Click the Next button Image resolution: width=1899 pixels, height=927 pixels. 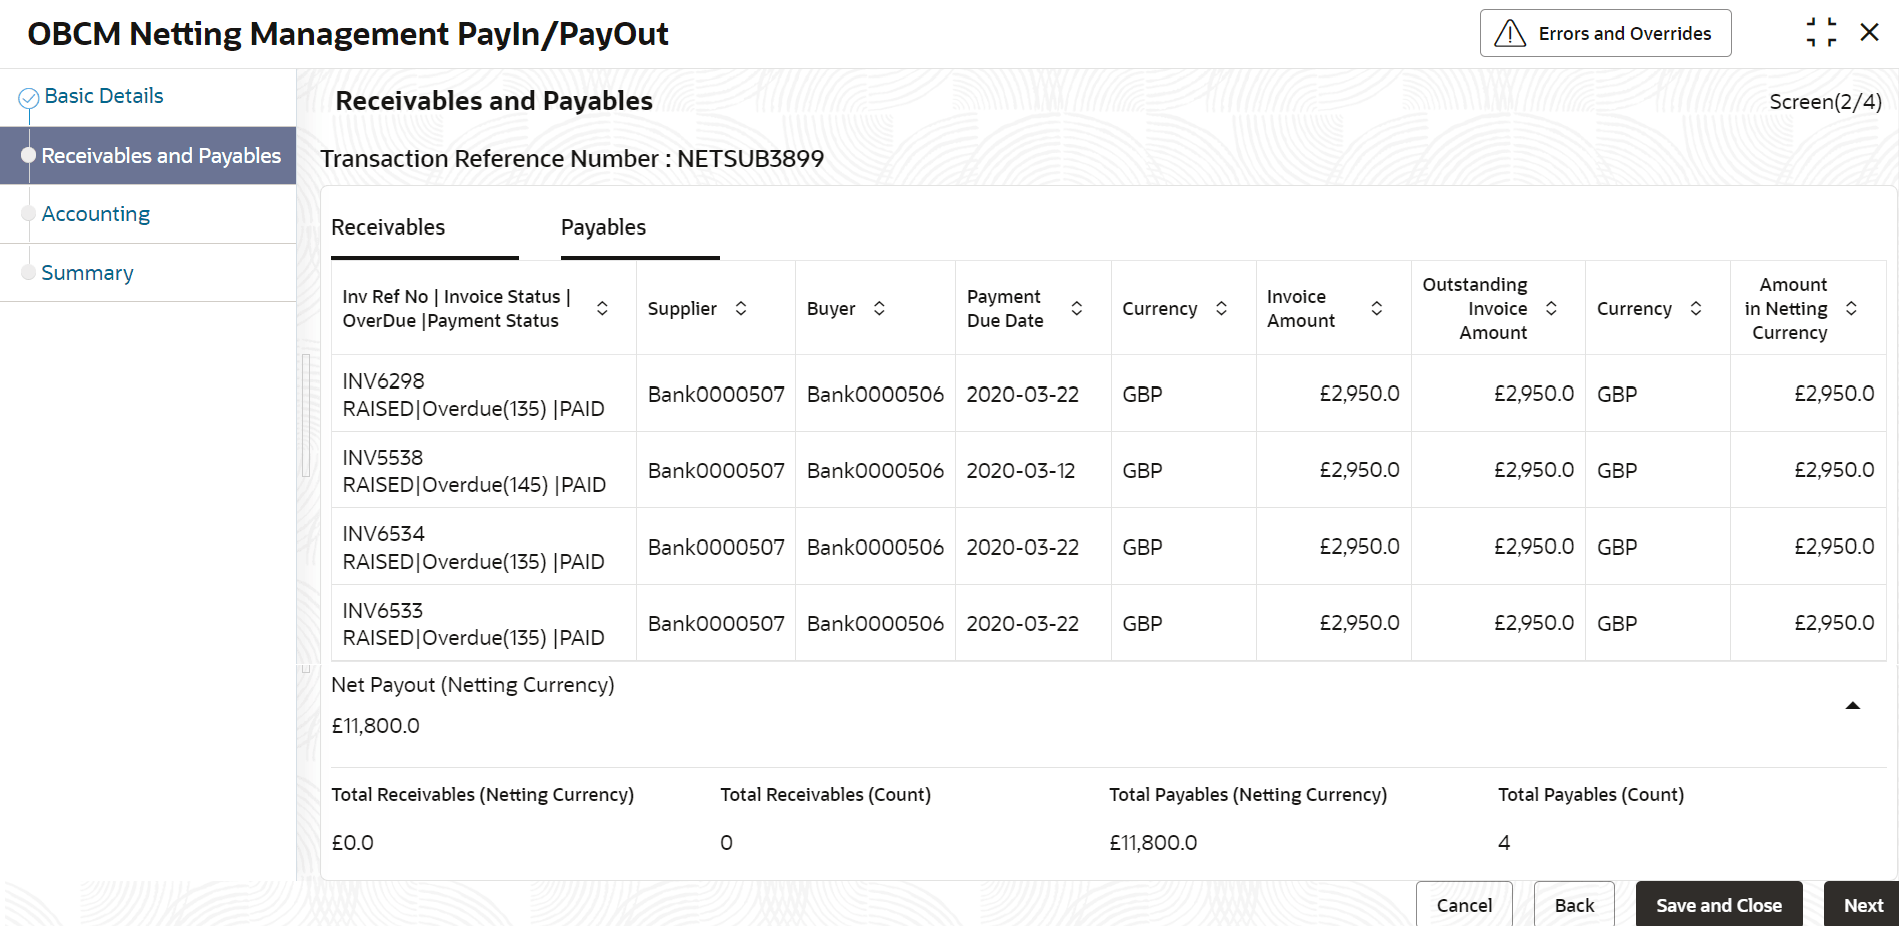click(x=1862, y=905)
